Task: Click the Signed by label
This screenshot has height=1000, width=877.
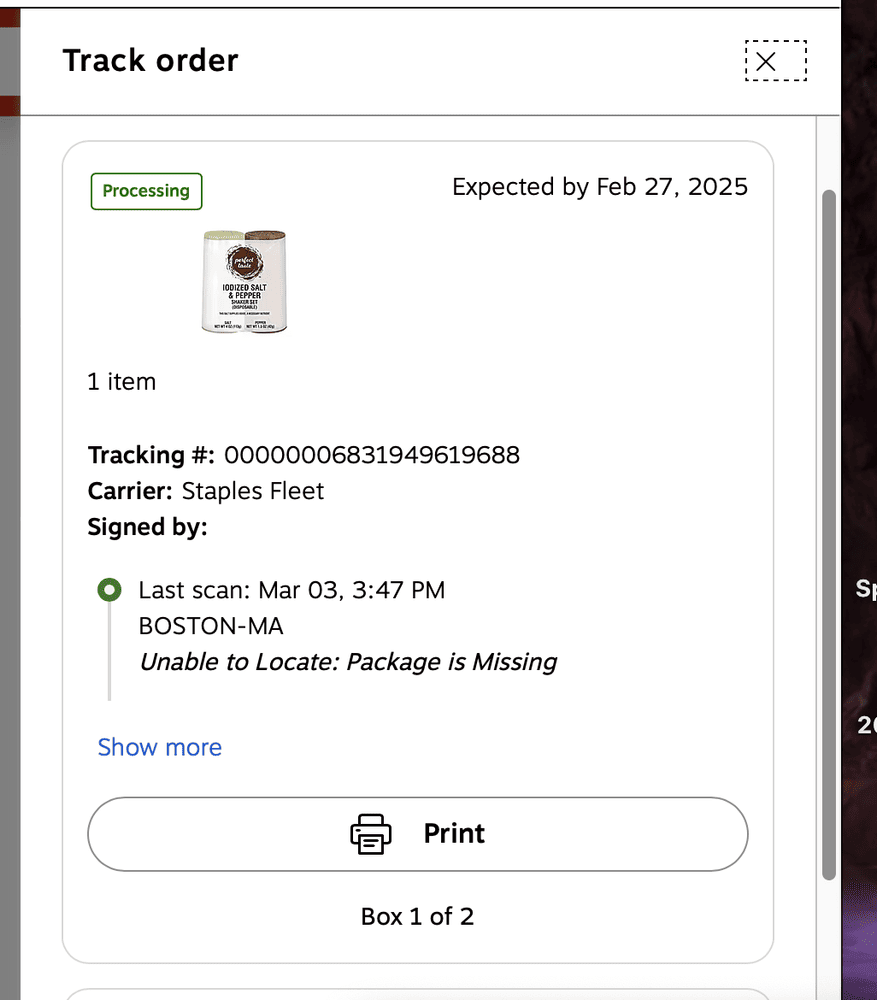Action: 147,527
